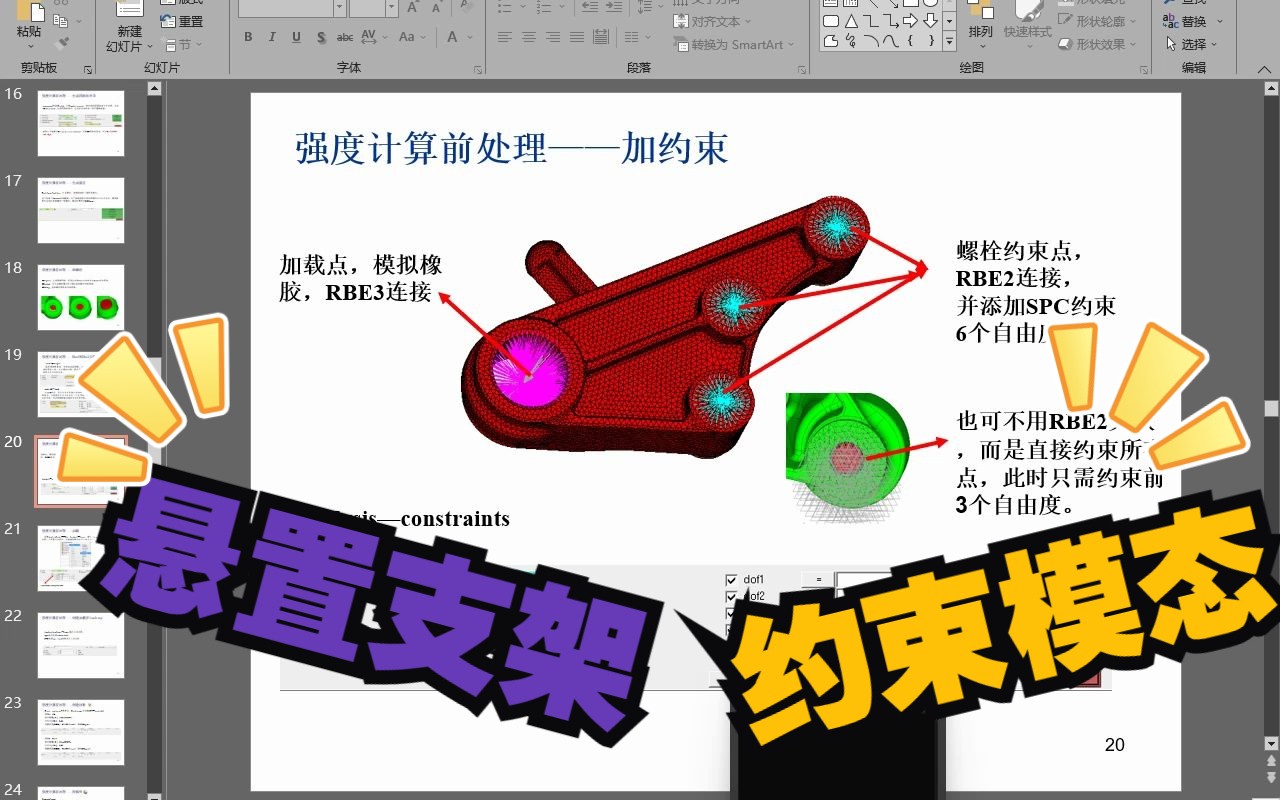
Task: Click the = button beside dof1
Action: 817,579
